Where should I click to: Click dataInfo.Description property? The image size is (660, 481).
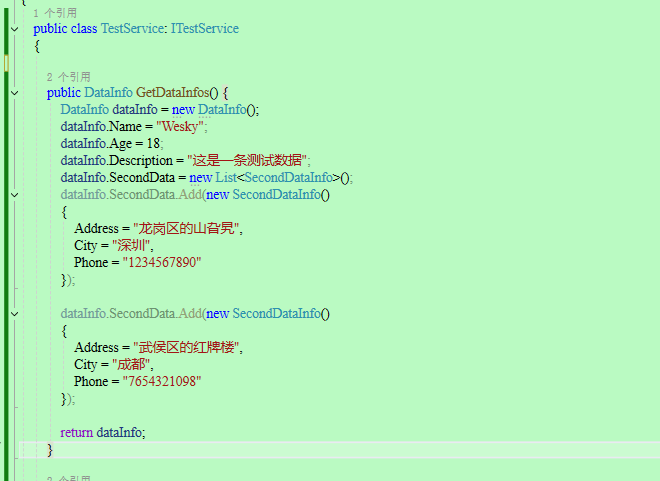coord(117,160)
